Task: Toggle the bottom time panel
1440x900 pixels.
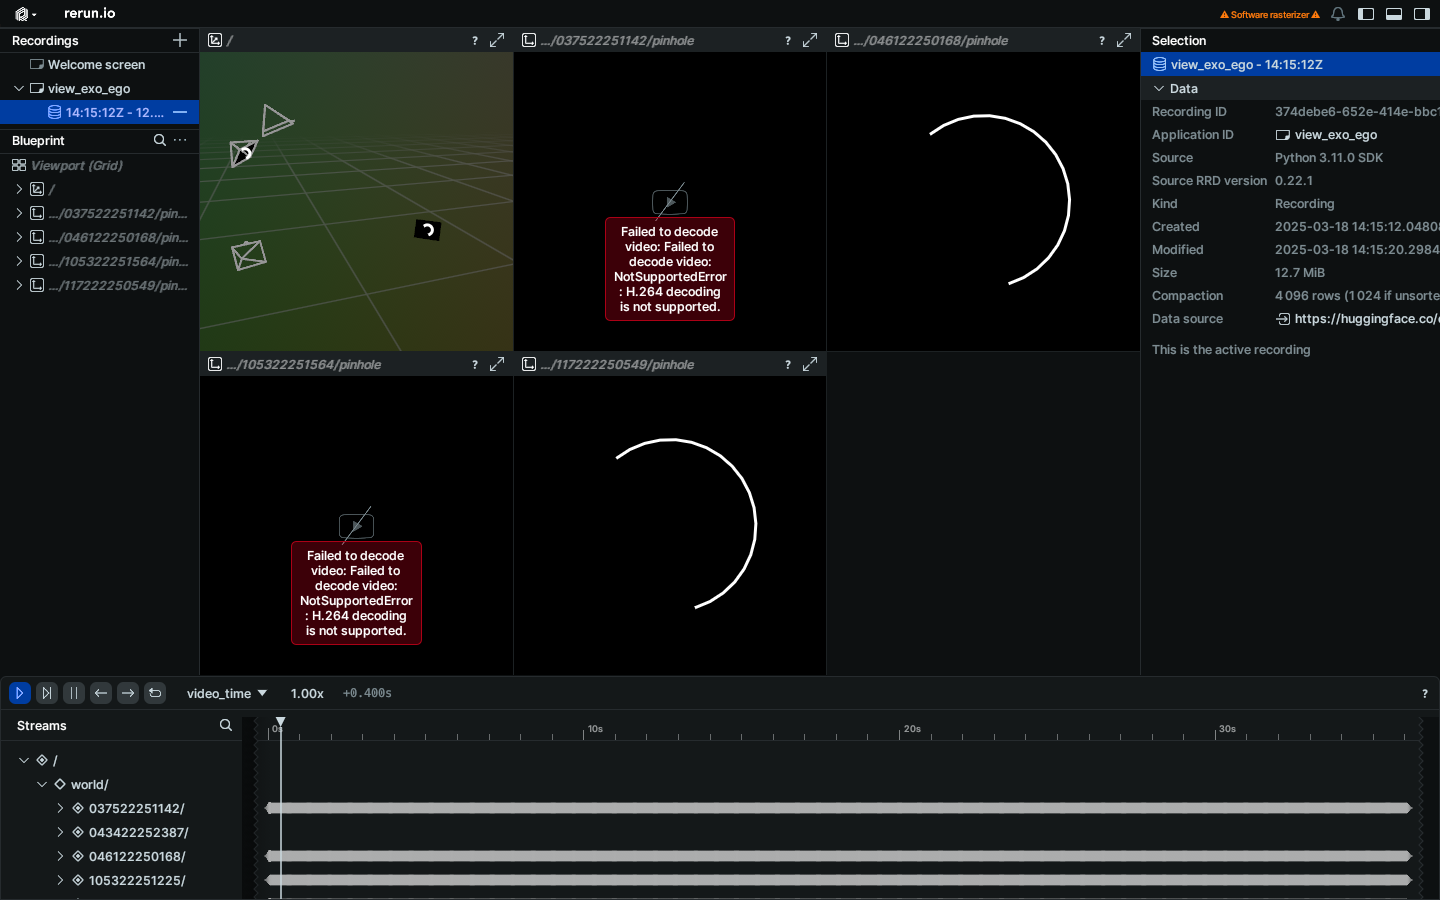Action: pos(1394,14)
